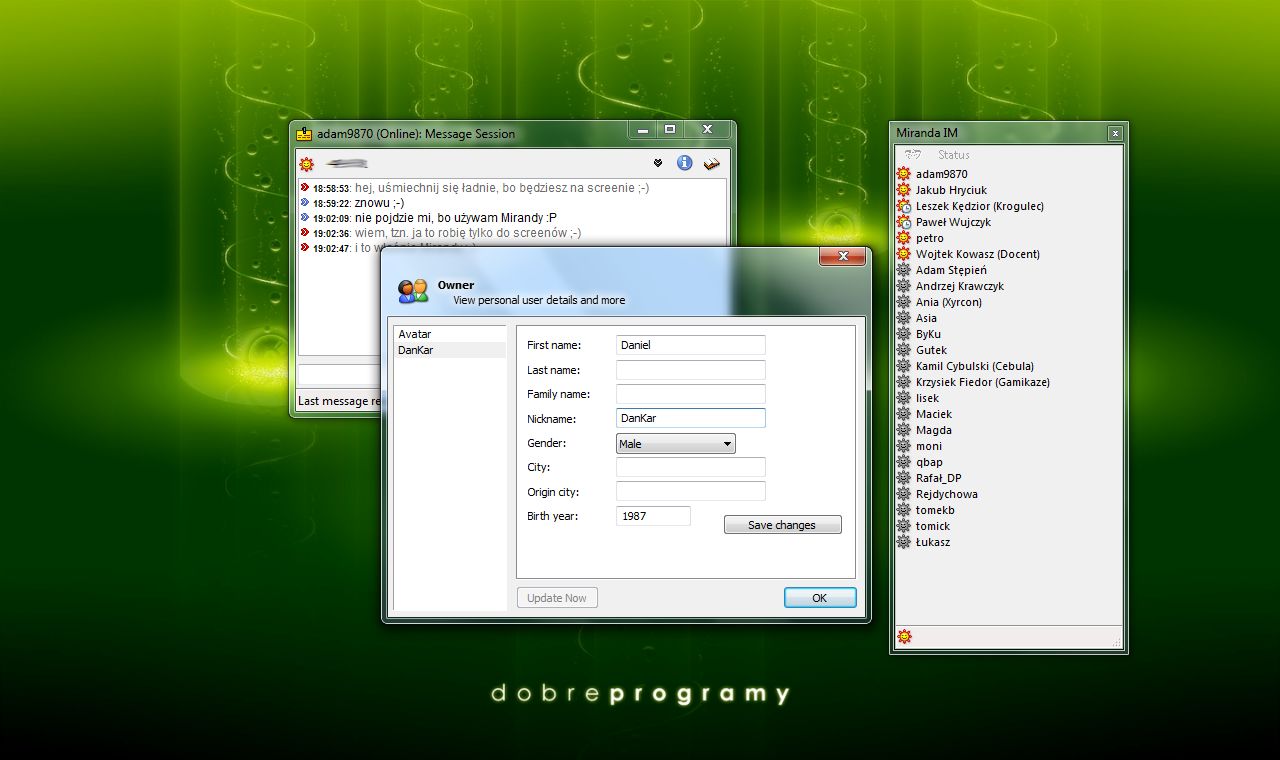
Task: Click the offline icon beside Gutek
Action: pos(904,350)
